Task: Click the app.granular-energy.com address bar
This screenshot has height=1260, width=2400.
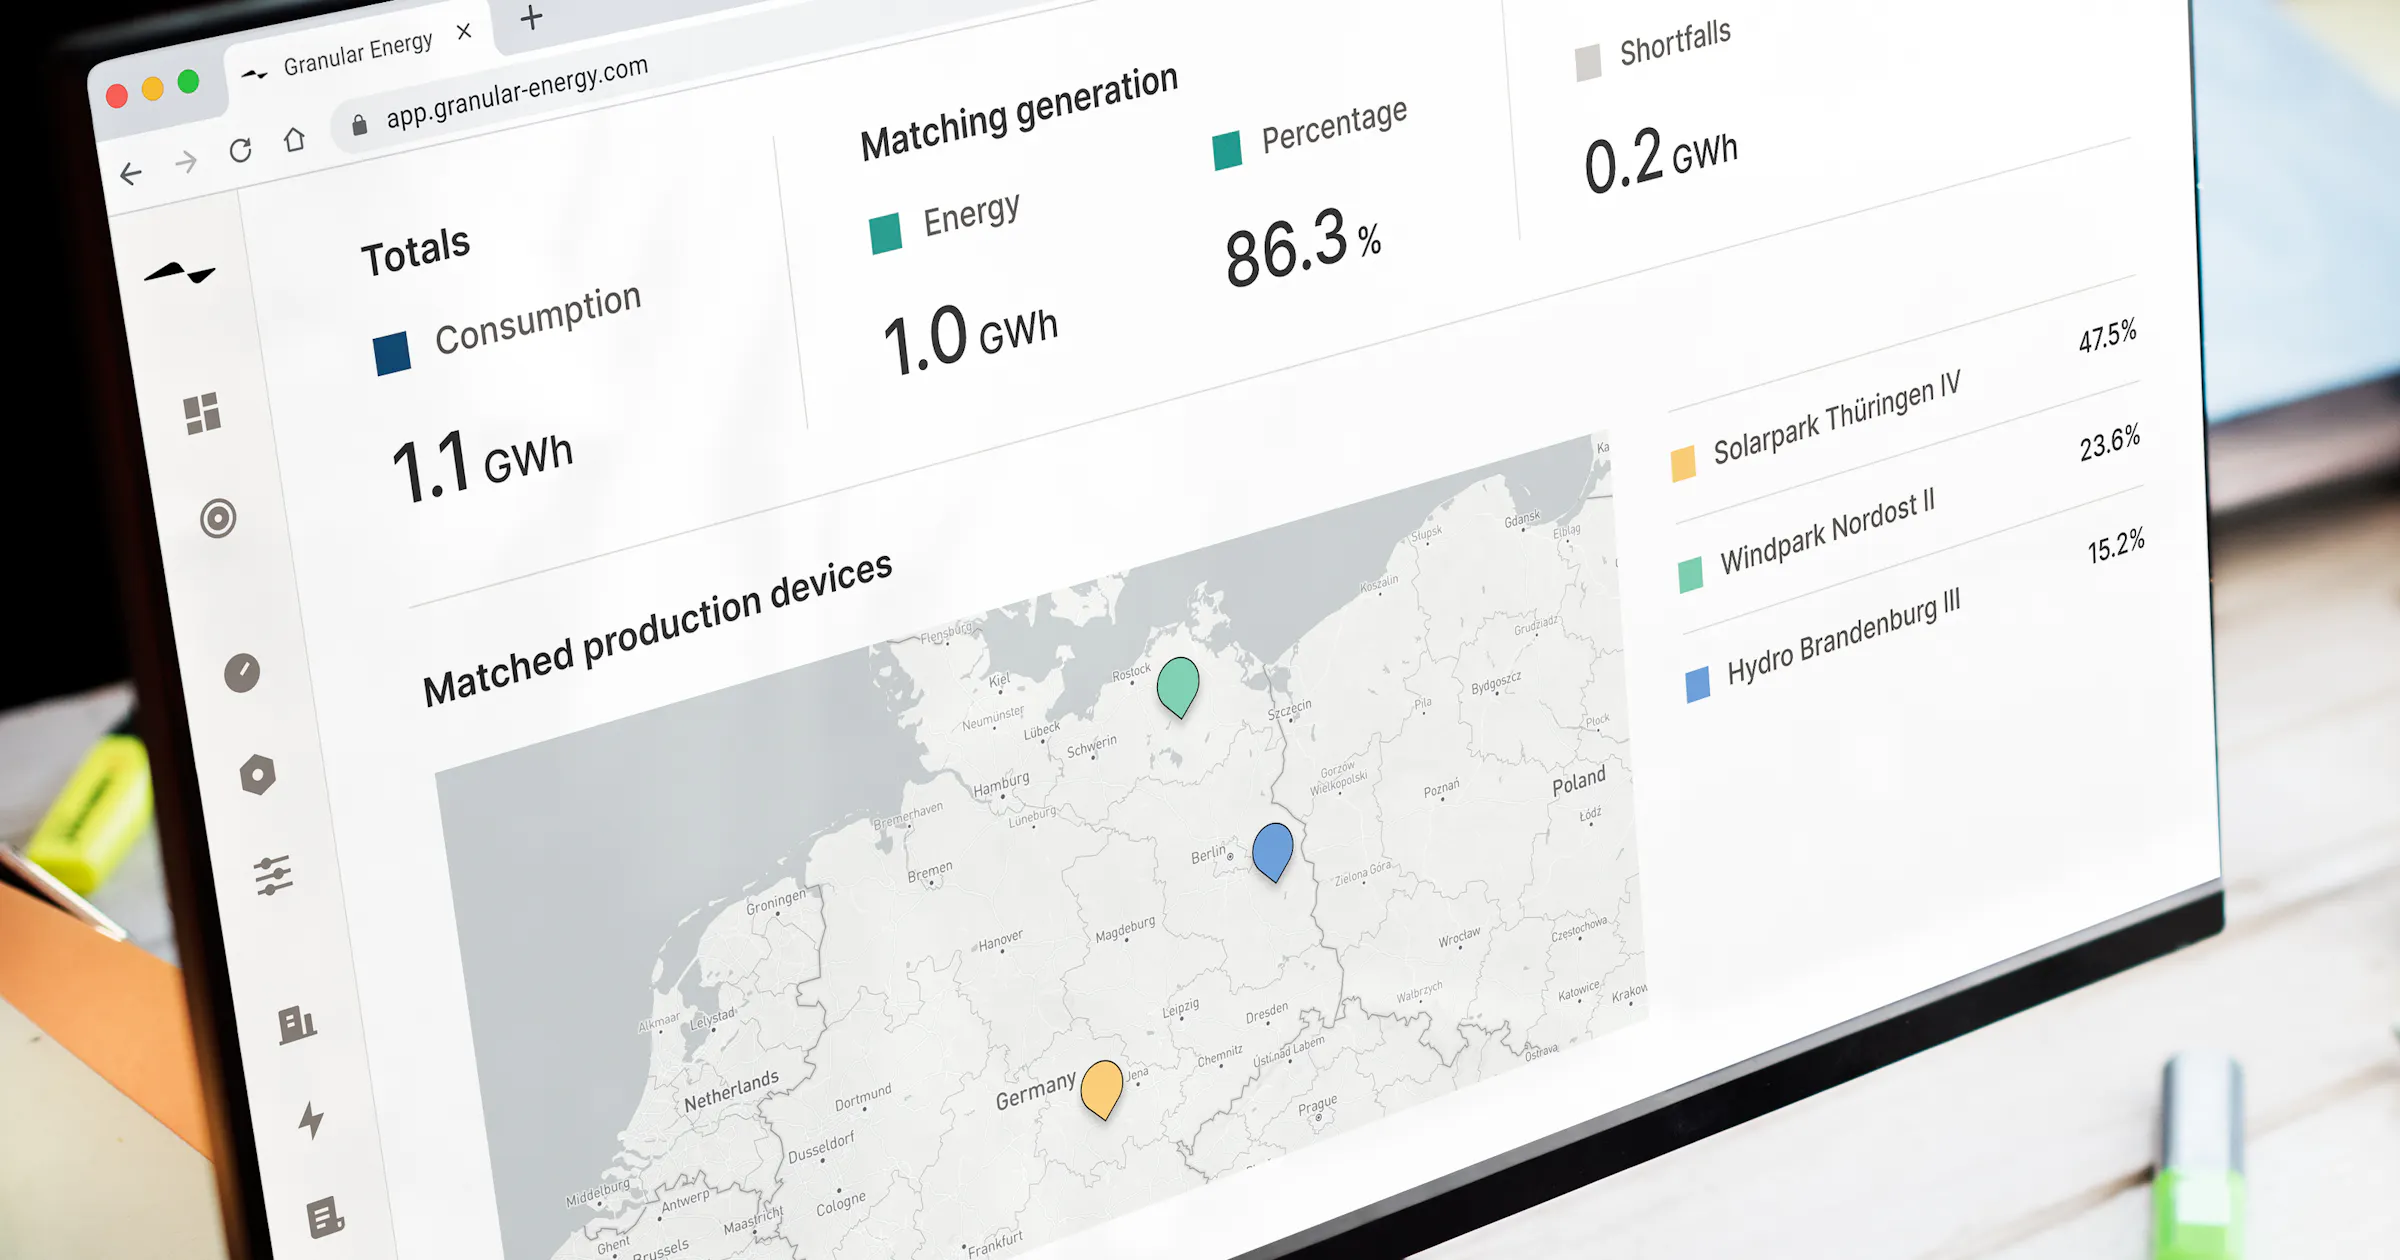Action: click(x=516, y=93)
